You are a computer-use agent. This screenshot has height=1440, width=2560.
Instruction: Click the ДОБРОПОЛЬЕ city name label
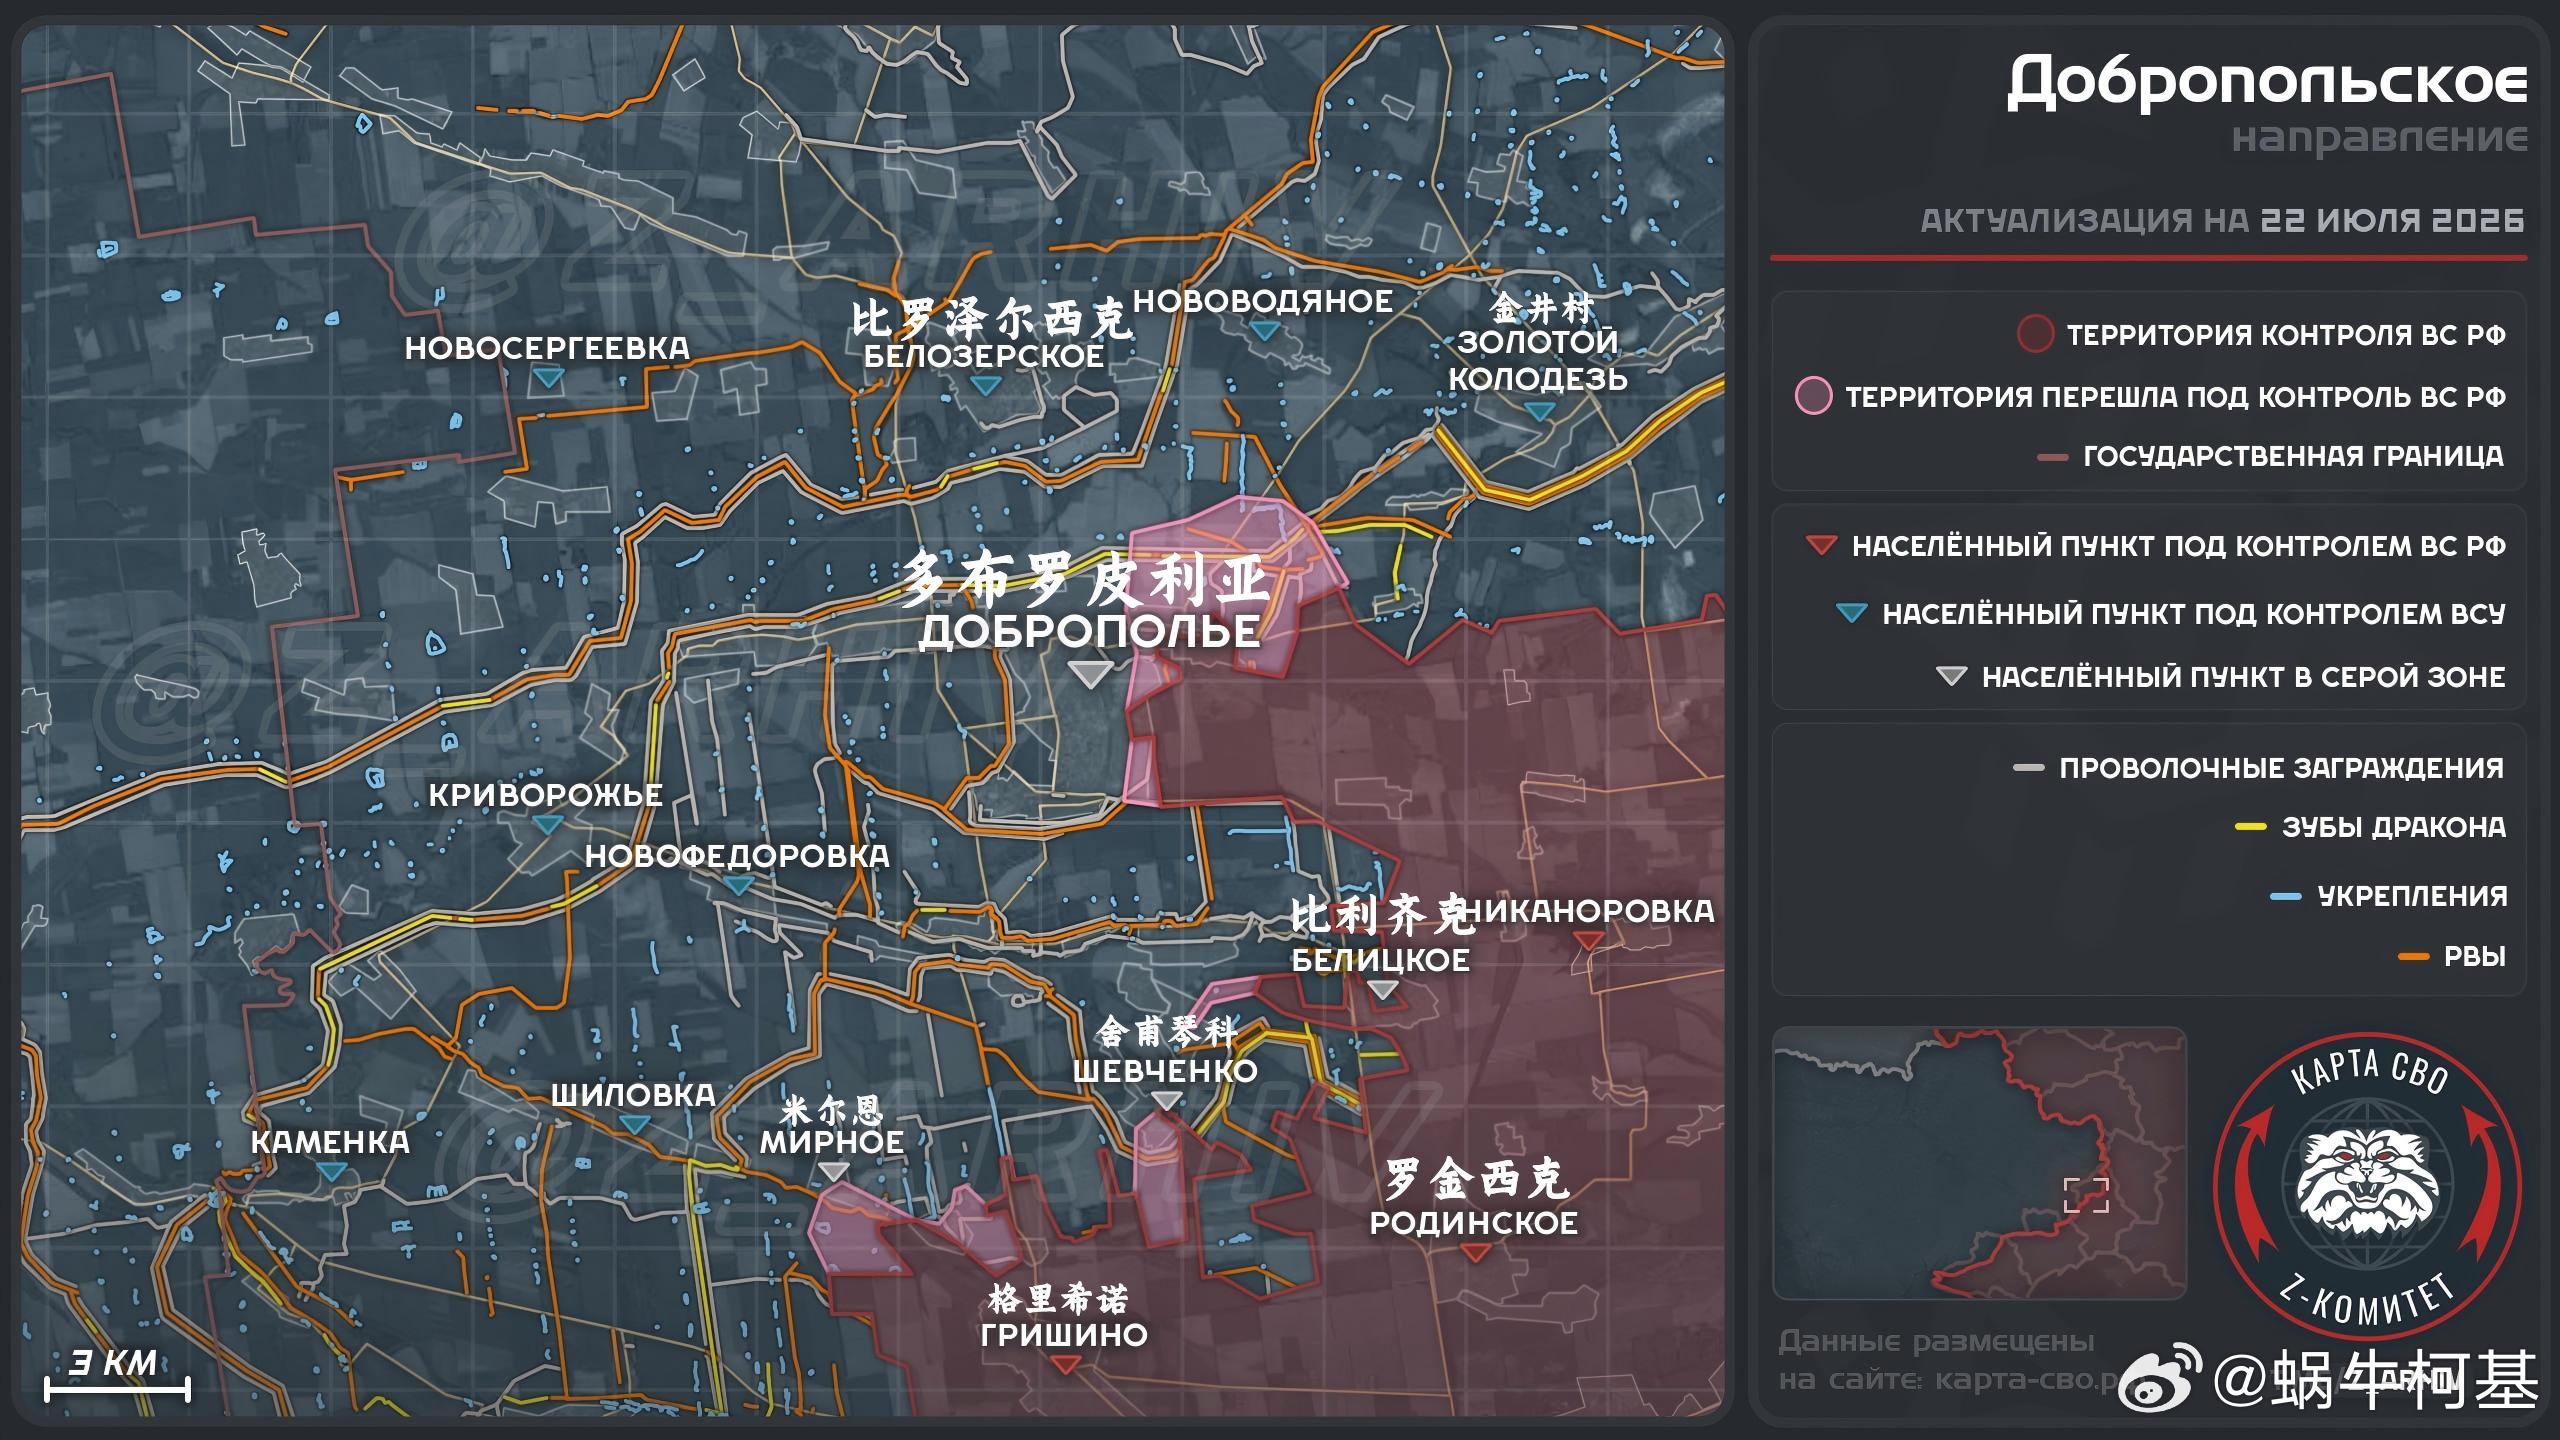tap(1090, 632)
